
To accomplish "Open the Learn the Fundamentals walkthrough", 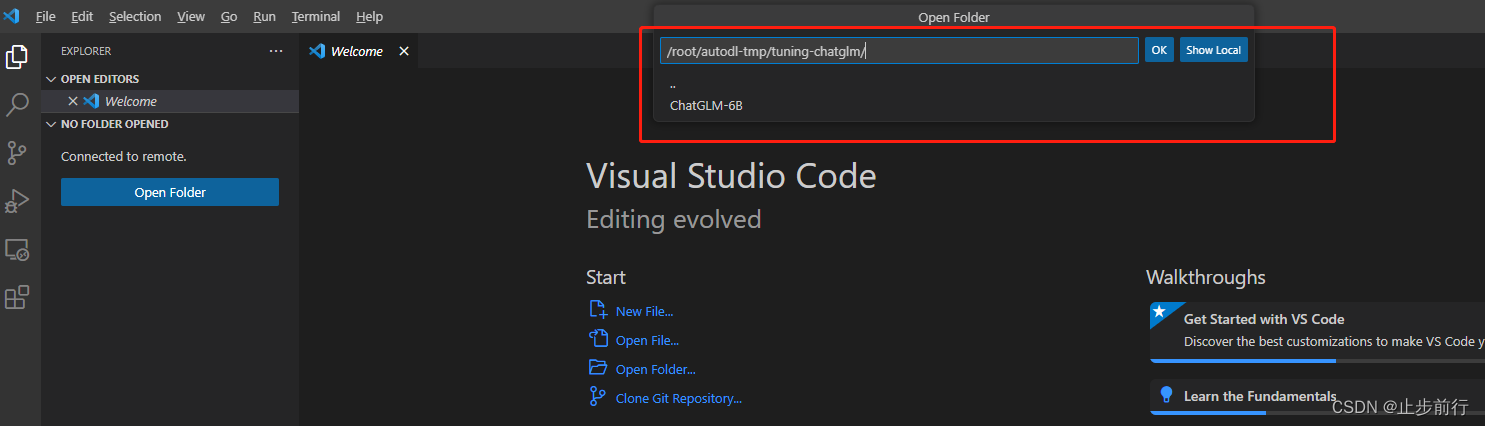I will 1317,397.
